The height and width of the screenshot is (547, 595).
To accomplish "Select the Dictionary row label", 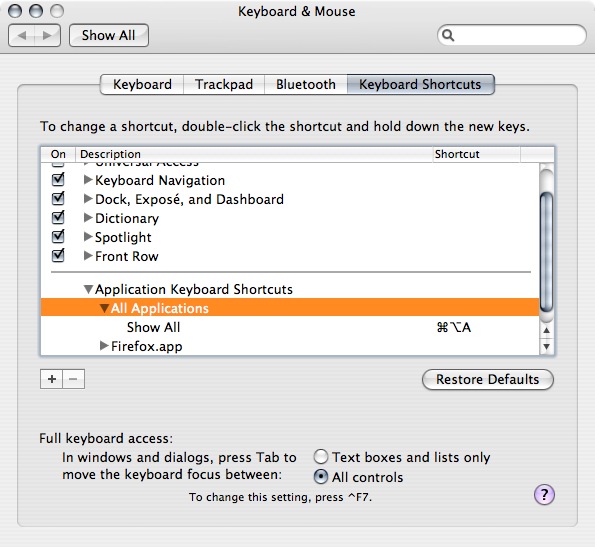I will point(127,218).
